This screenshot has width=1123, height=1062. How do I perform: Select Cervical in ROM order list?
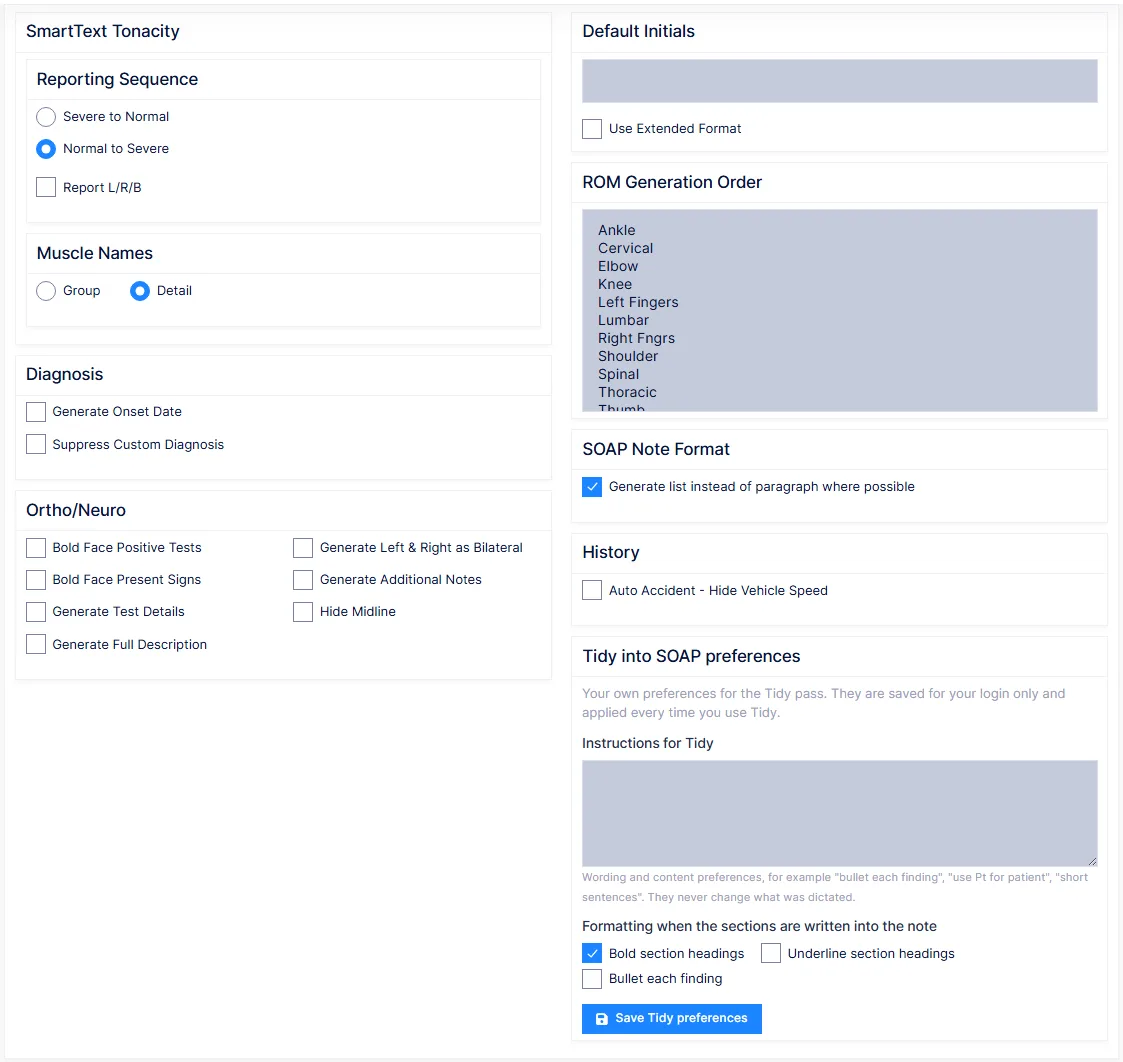(625, 248)
